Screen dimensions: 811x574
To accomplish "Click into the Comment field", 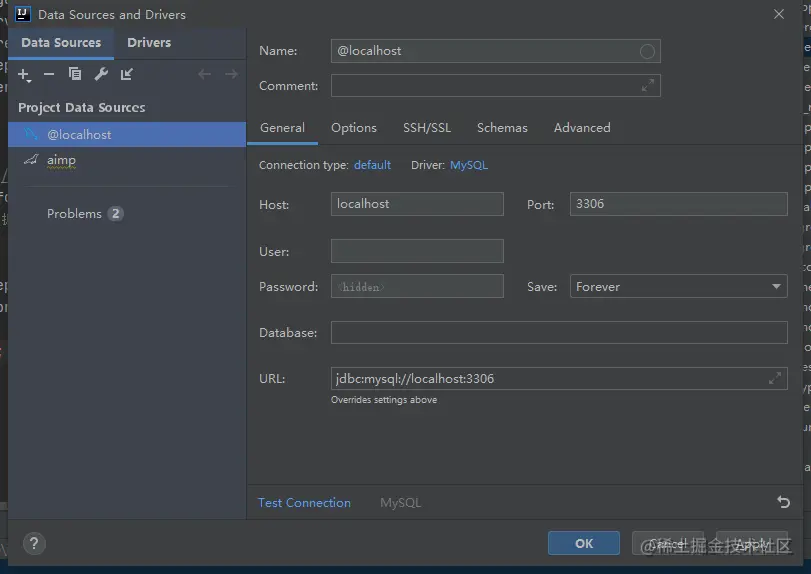I will 495,85.
